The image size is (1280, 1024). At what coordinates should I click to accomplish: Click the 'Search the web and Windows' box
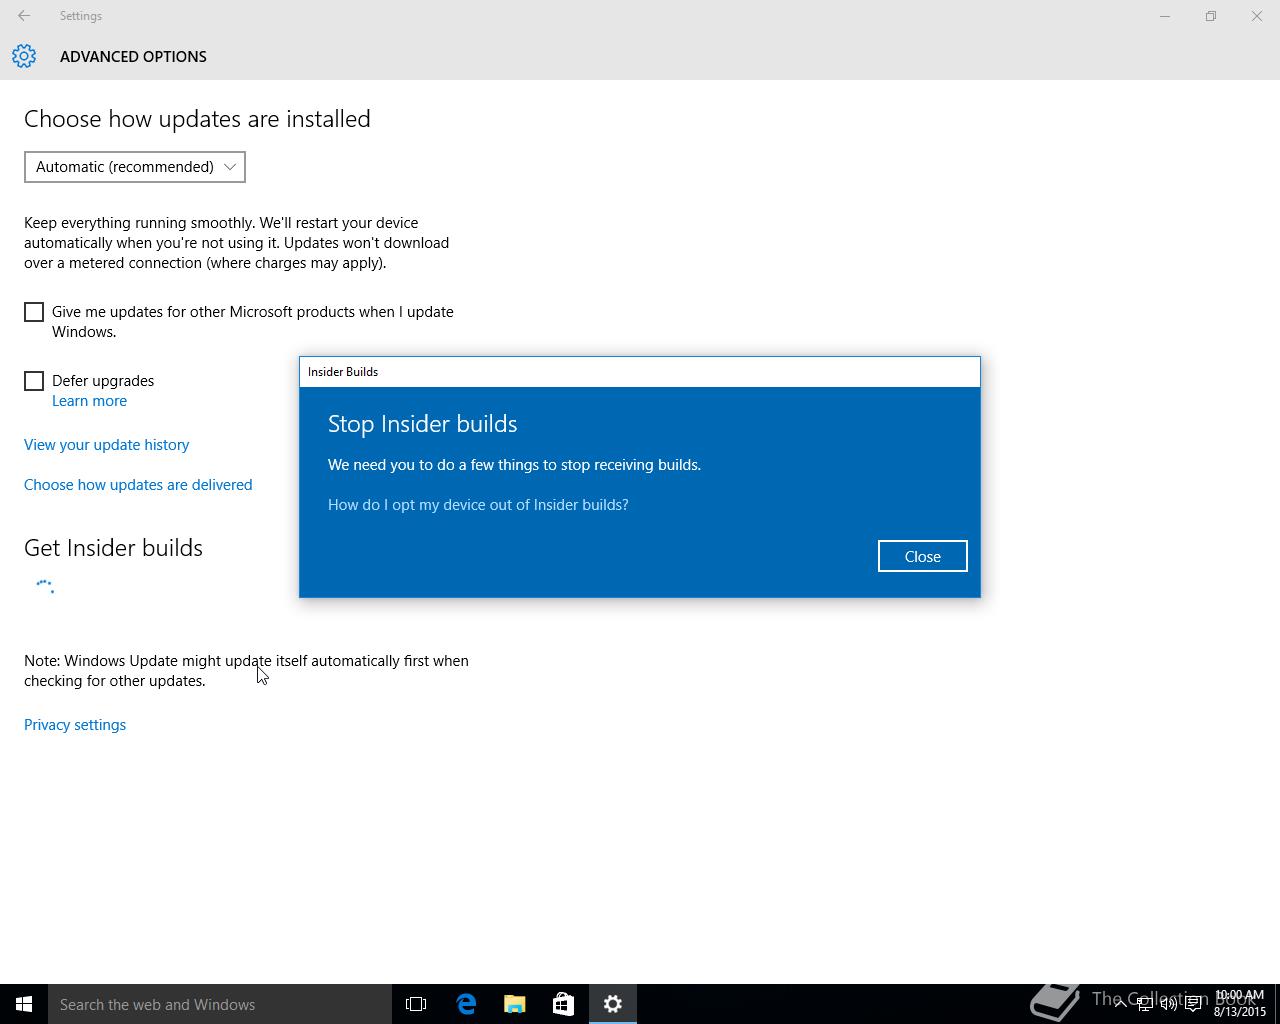[x=220, y=1004]
